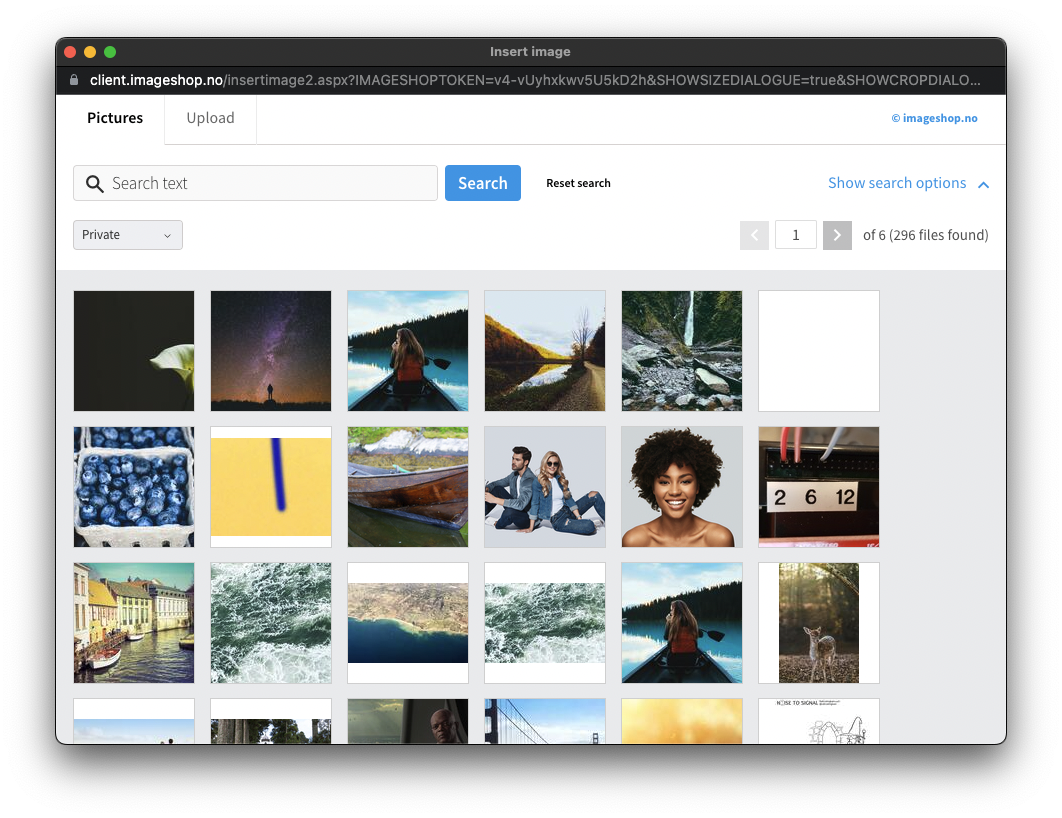Select the autumn lake road thumbnail
1062x818 pixels.
click(545, 351)
